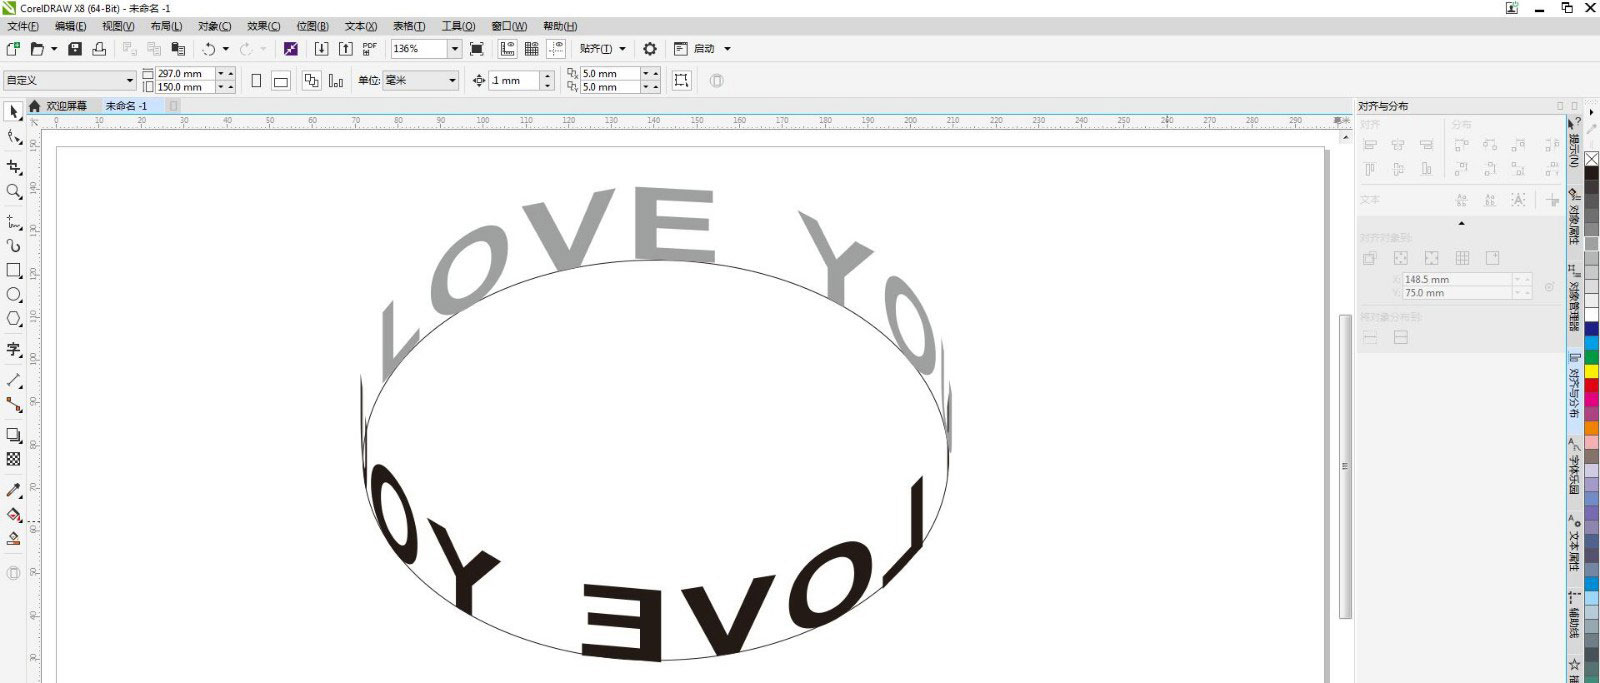1600x683 pixels.
Task: Switch to the 欢迎屏幕 tab
Action: pyautogui.click(x=66, y=106)
